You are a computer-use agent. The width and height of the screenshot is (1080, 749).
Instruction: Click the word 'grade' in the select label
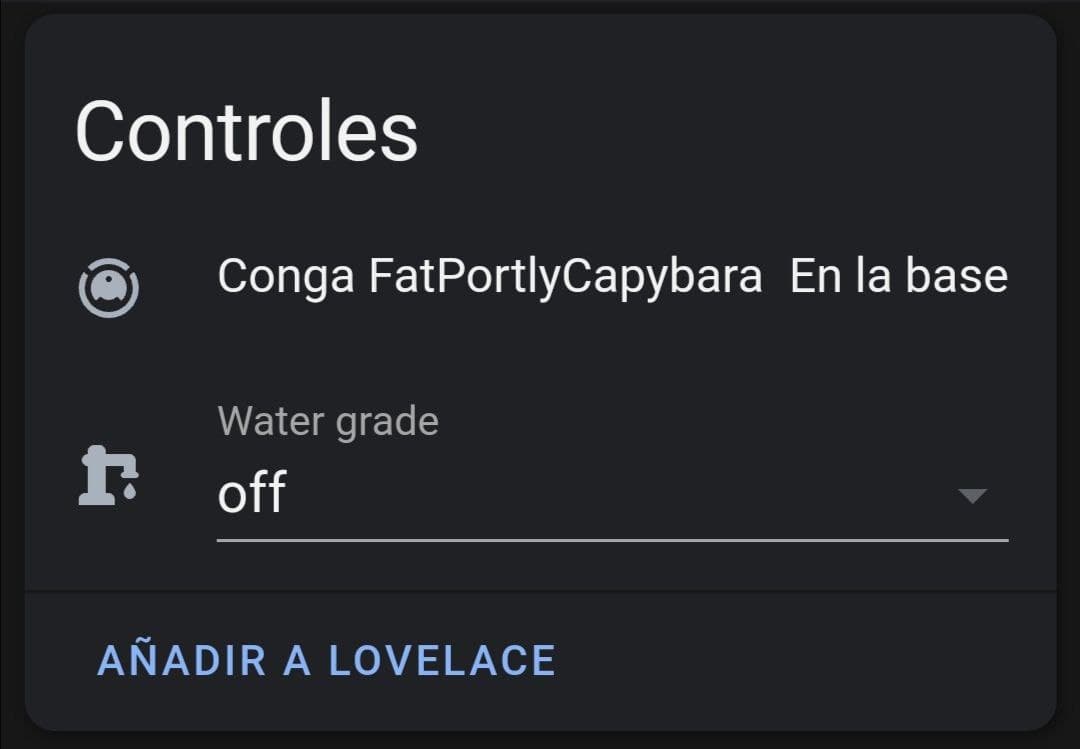point(387,421)
